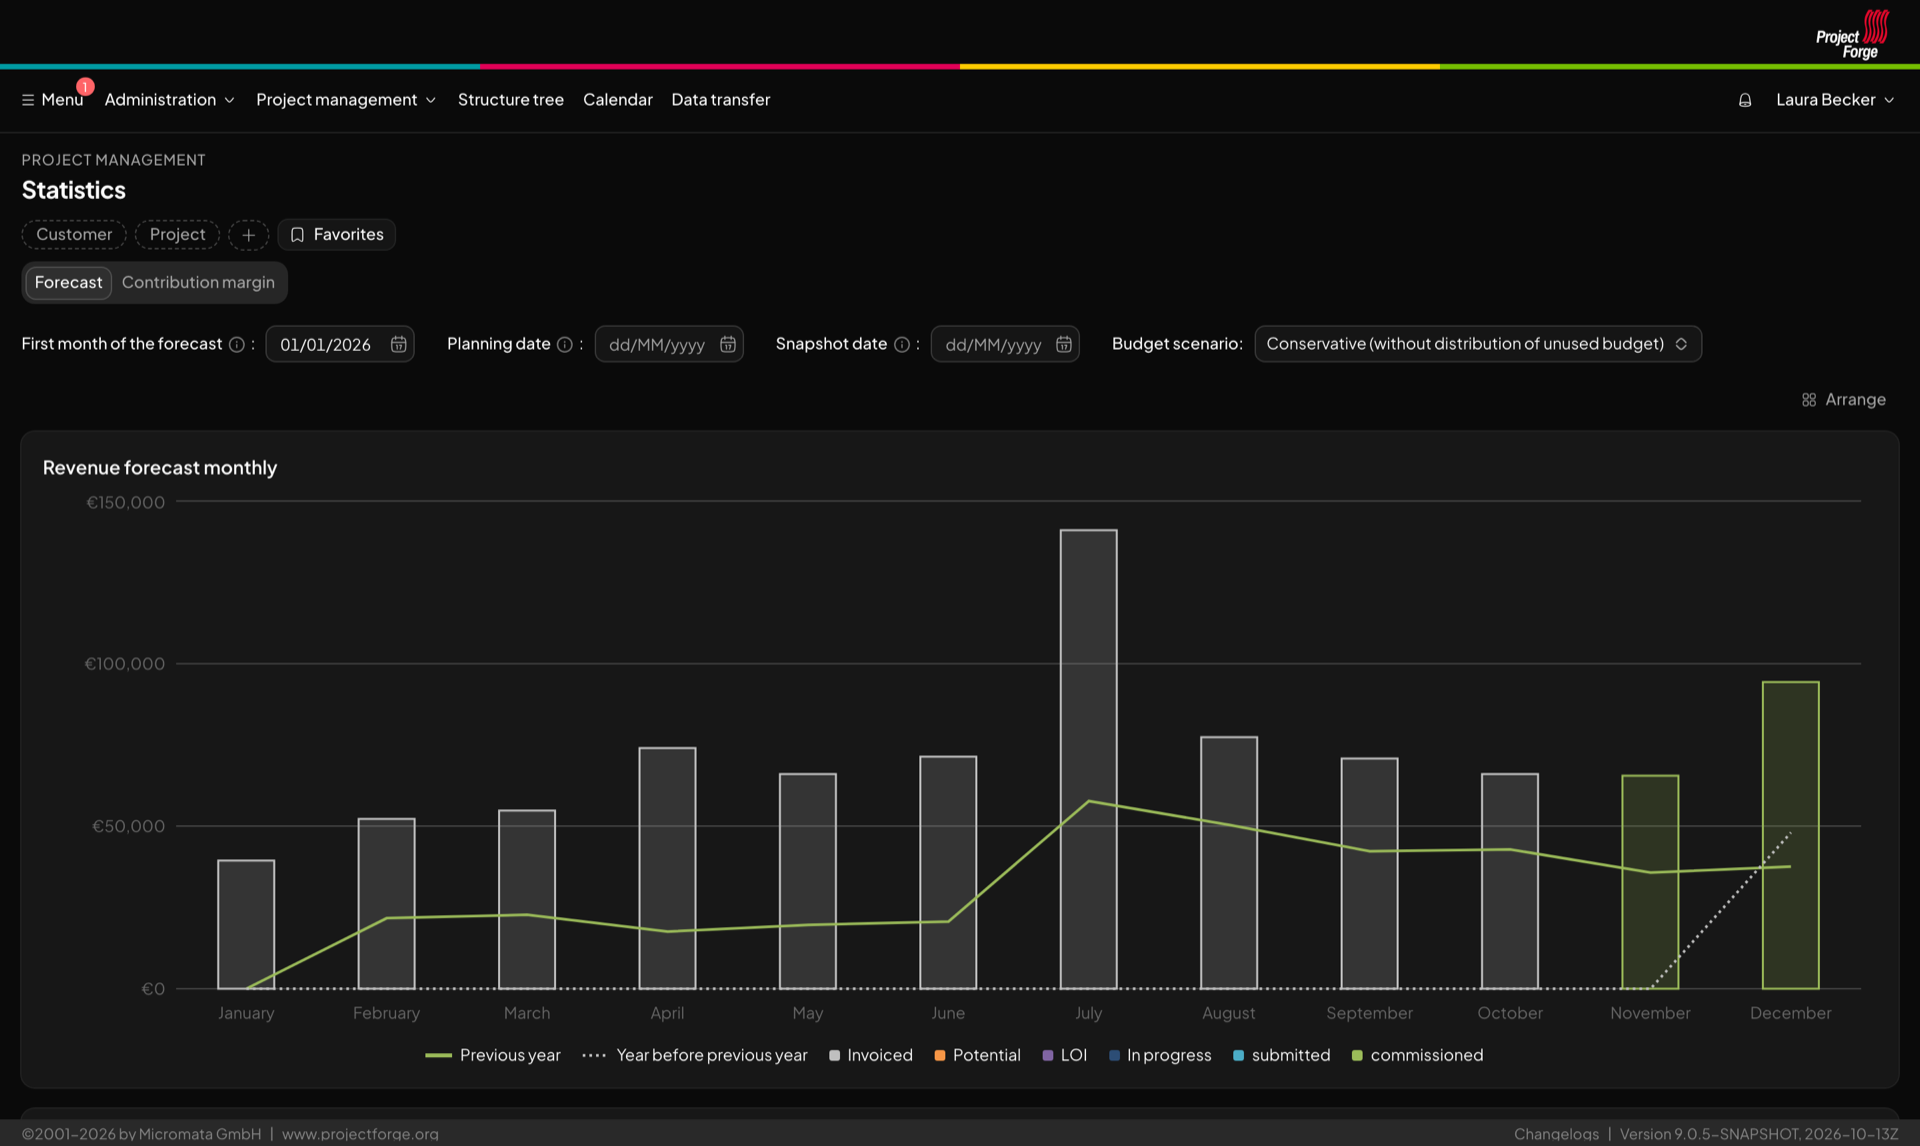Open the Calendar menu item

click(618, 100)
